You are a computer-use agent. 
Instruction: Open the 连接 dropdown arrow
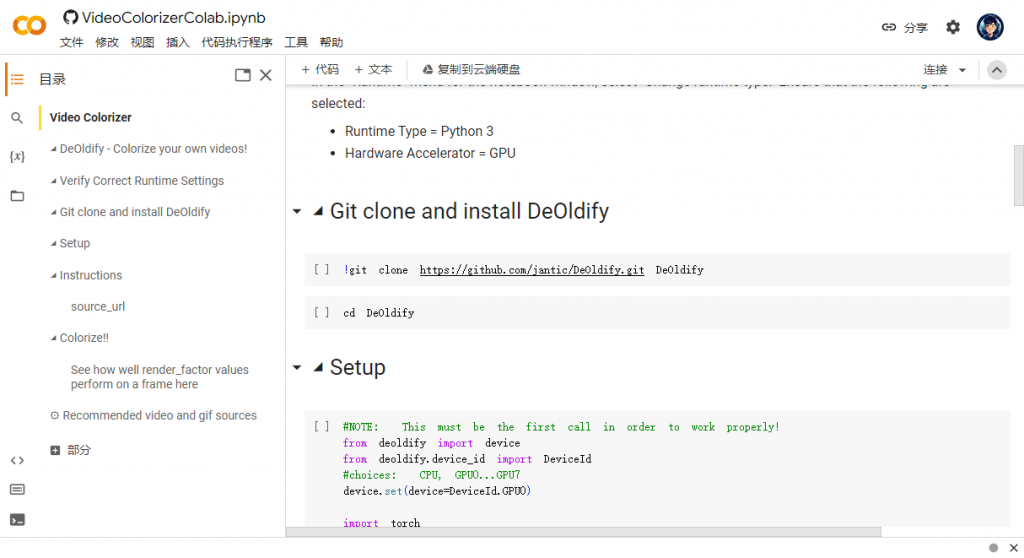pos(962,70)
